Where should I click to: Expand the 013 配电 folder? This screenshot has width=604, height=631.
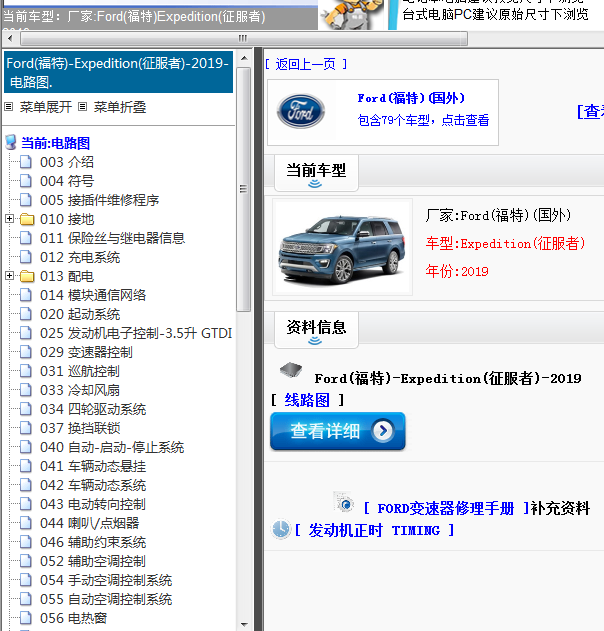coord(9,276)
